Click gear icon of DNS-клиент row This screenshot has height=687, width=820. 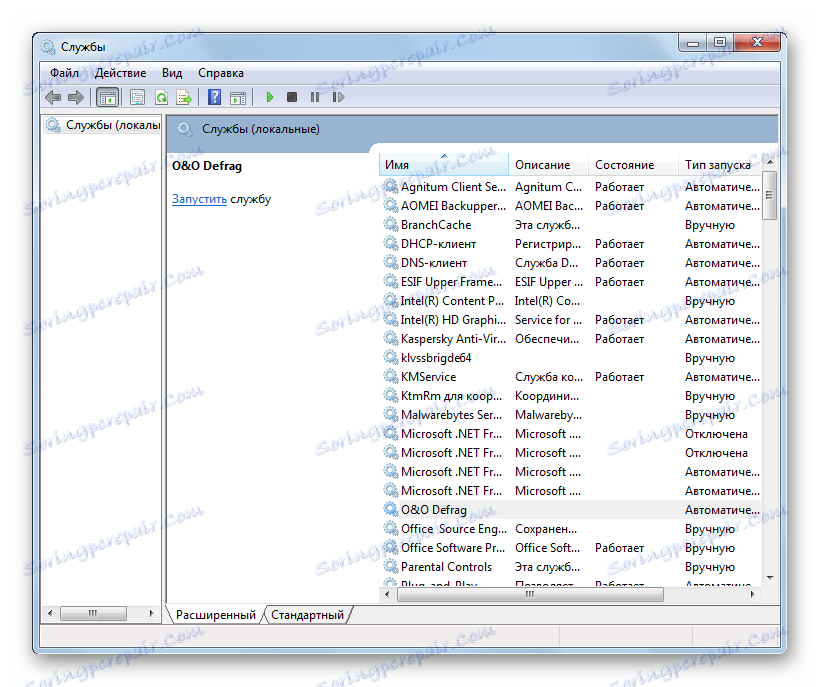391,262
